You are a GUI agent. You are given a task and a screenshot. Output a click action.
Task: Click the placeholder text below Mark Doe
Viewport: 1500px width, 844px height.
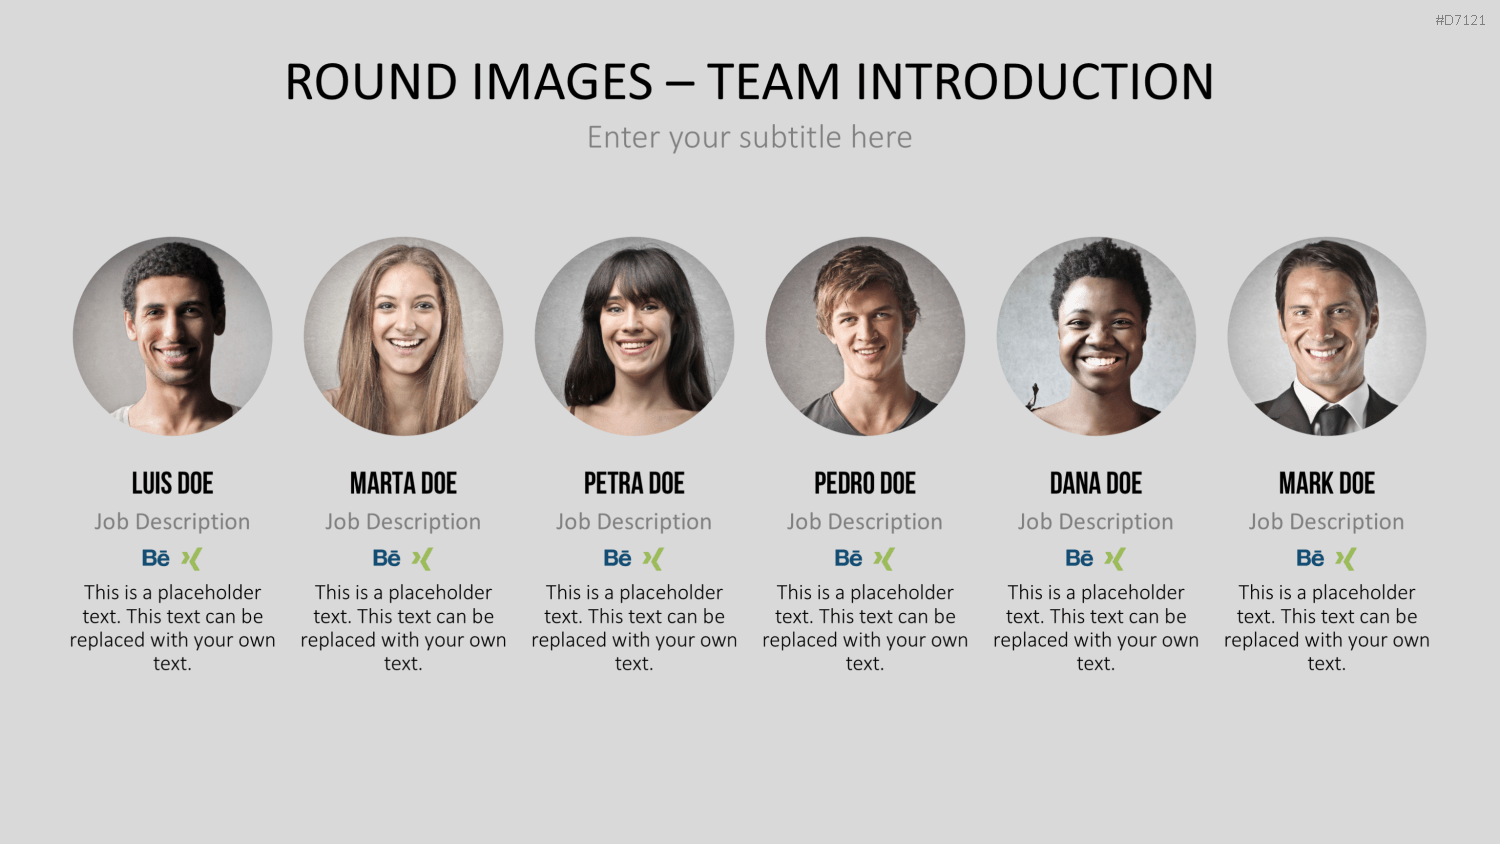1328,628
